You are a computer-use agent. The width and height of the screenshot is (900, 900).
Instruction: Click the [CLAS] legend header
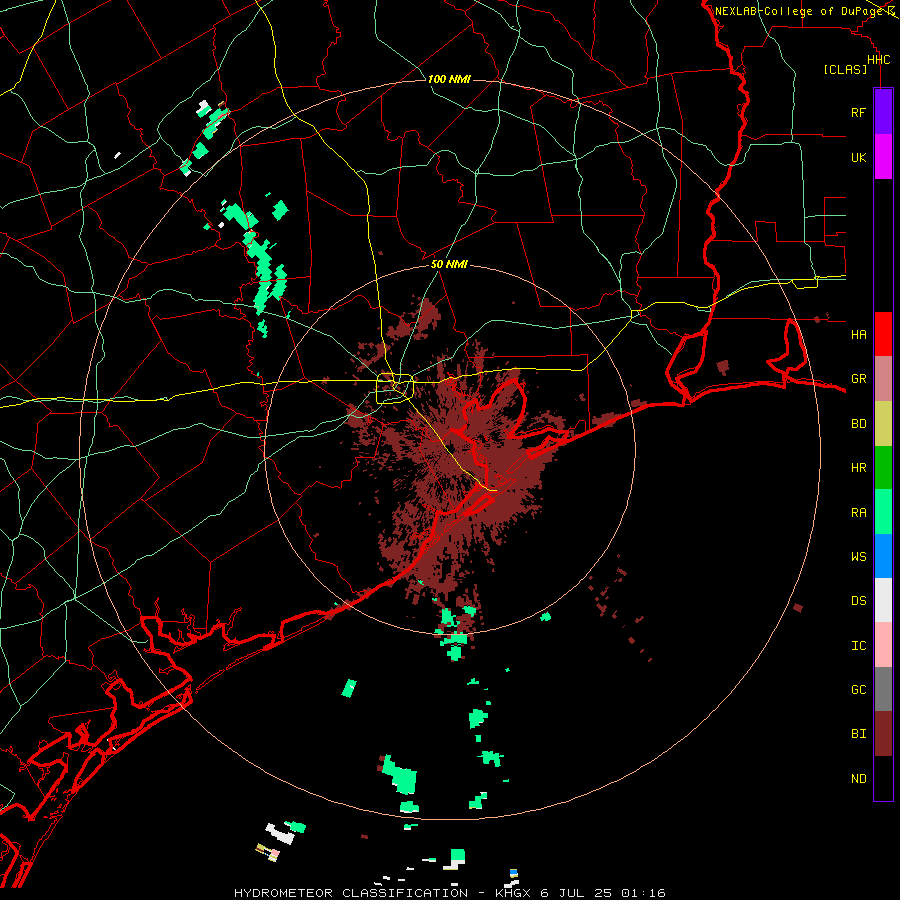point(845,70)
